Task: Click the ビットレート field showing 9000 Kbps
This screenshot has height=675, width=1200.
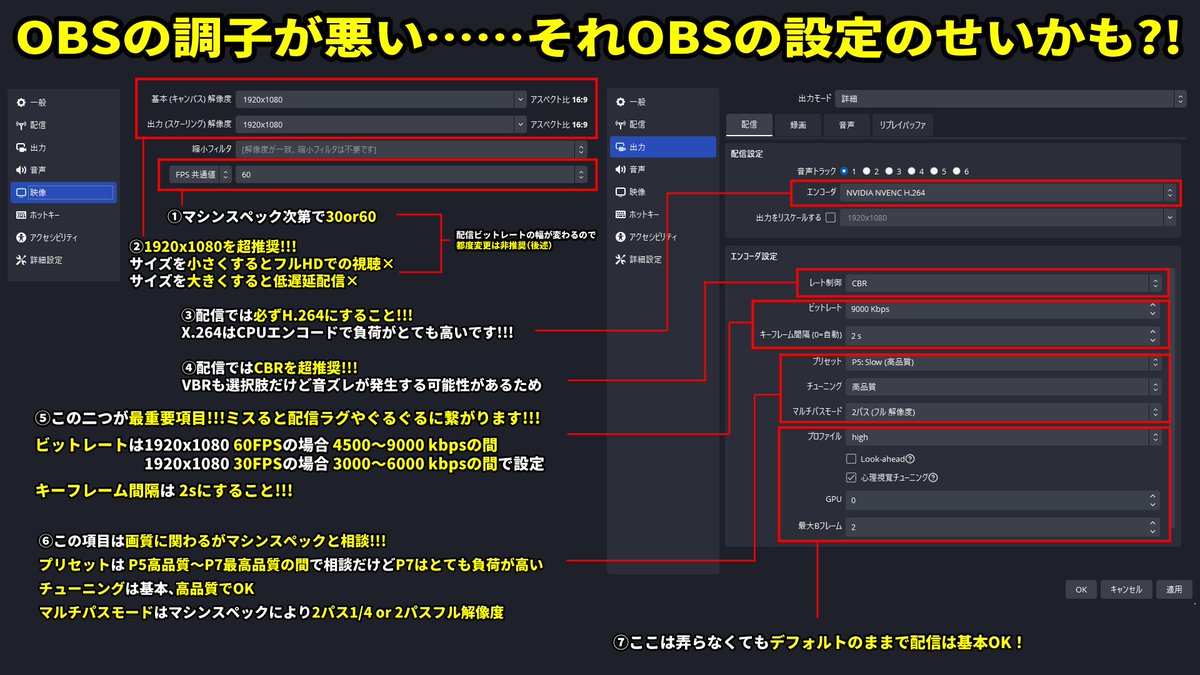Action: click(x=1002, y=309)
